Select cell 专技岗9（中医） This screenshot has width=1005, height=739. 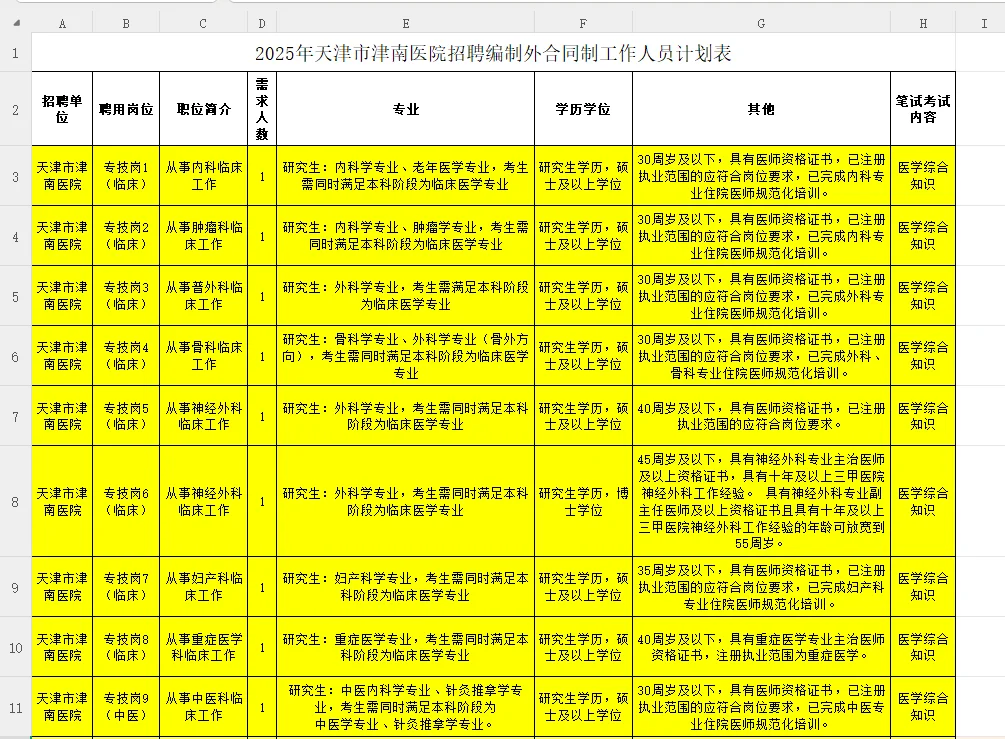[x=126, y=708]
